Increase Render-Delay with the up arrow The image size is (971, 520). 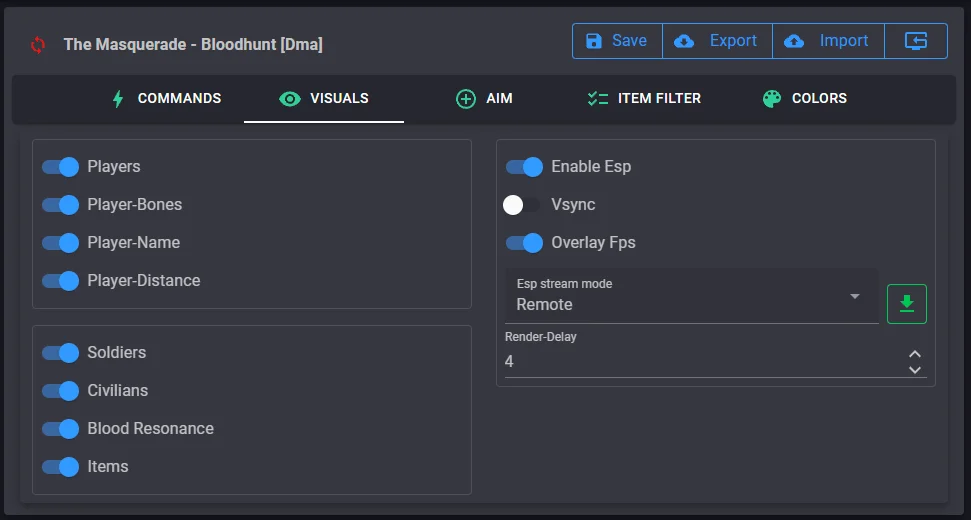point(914,354)
